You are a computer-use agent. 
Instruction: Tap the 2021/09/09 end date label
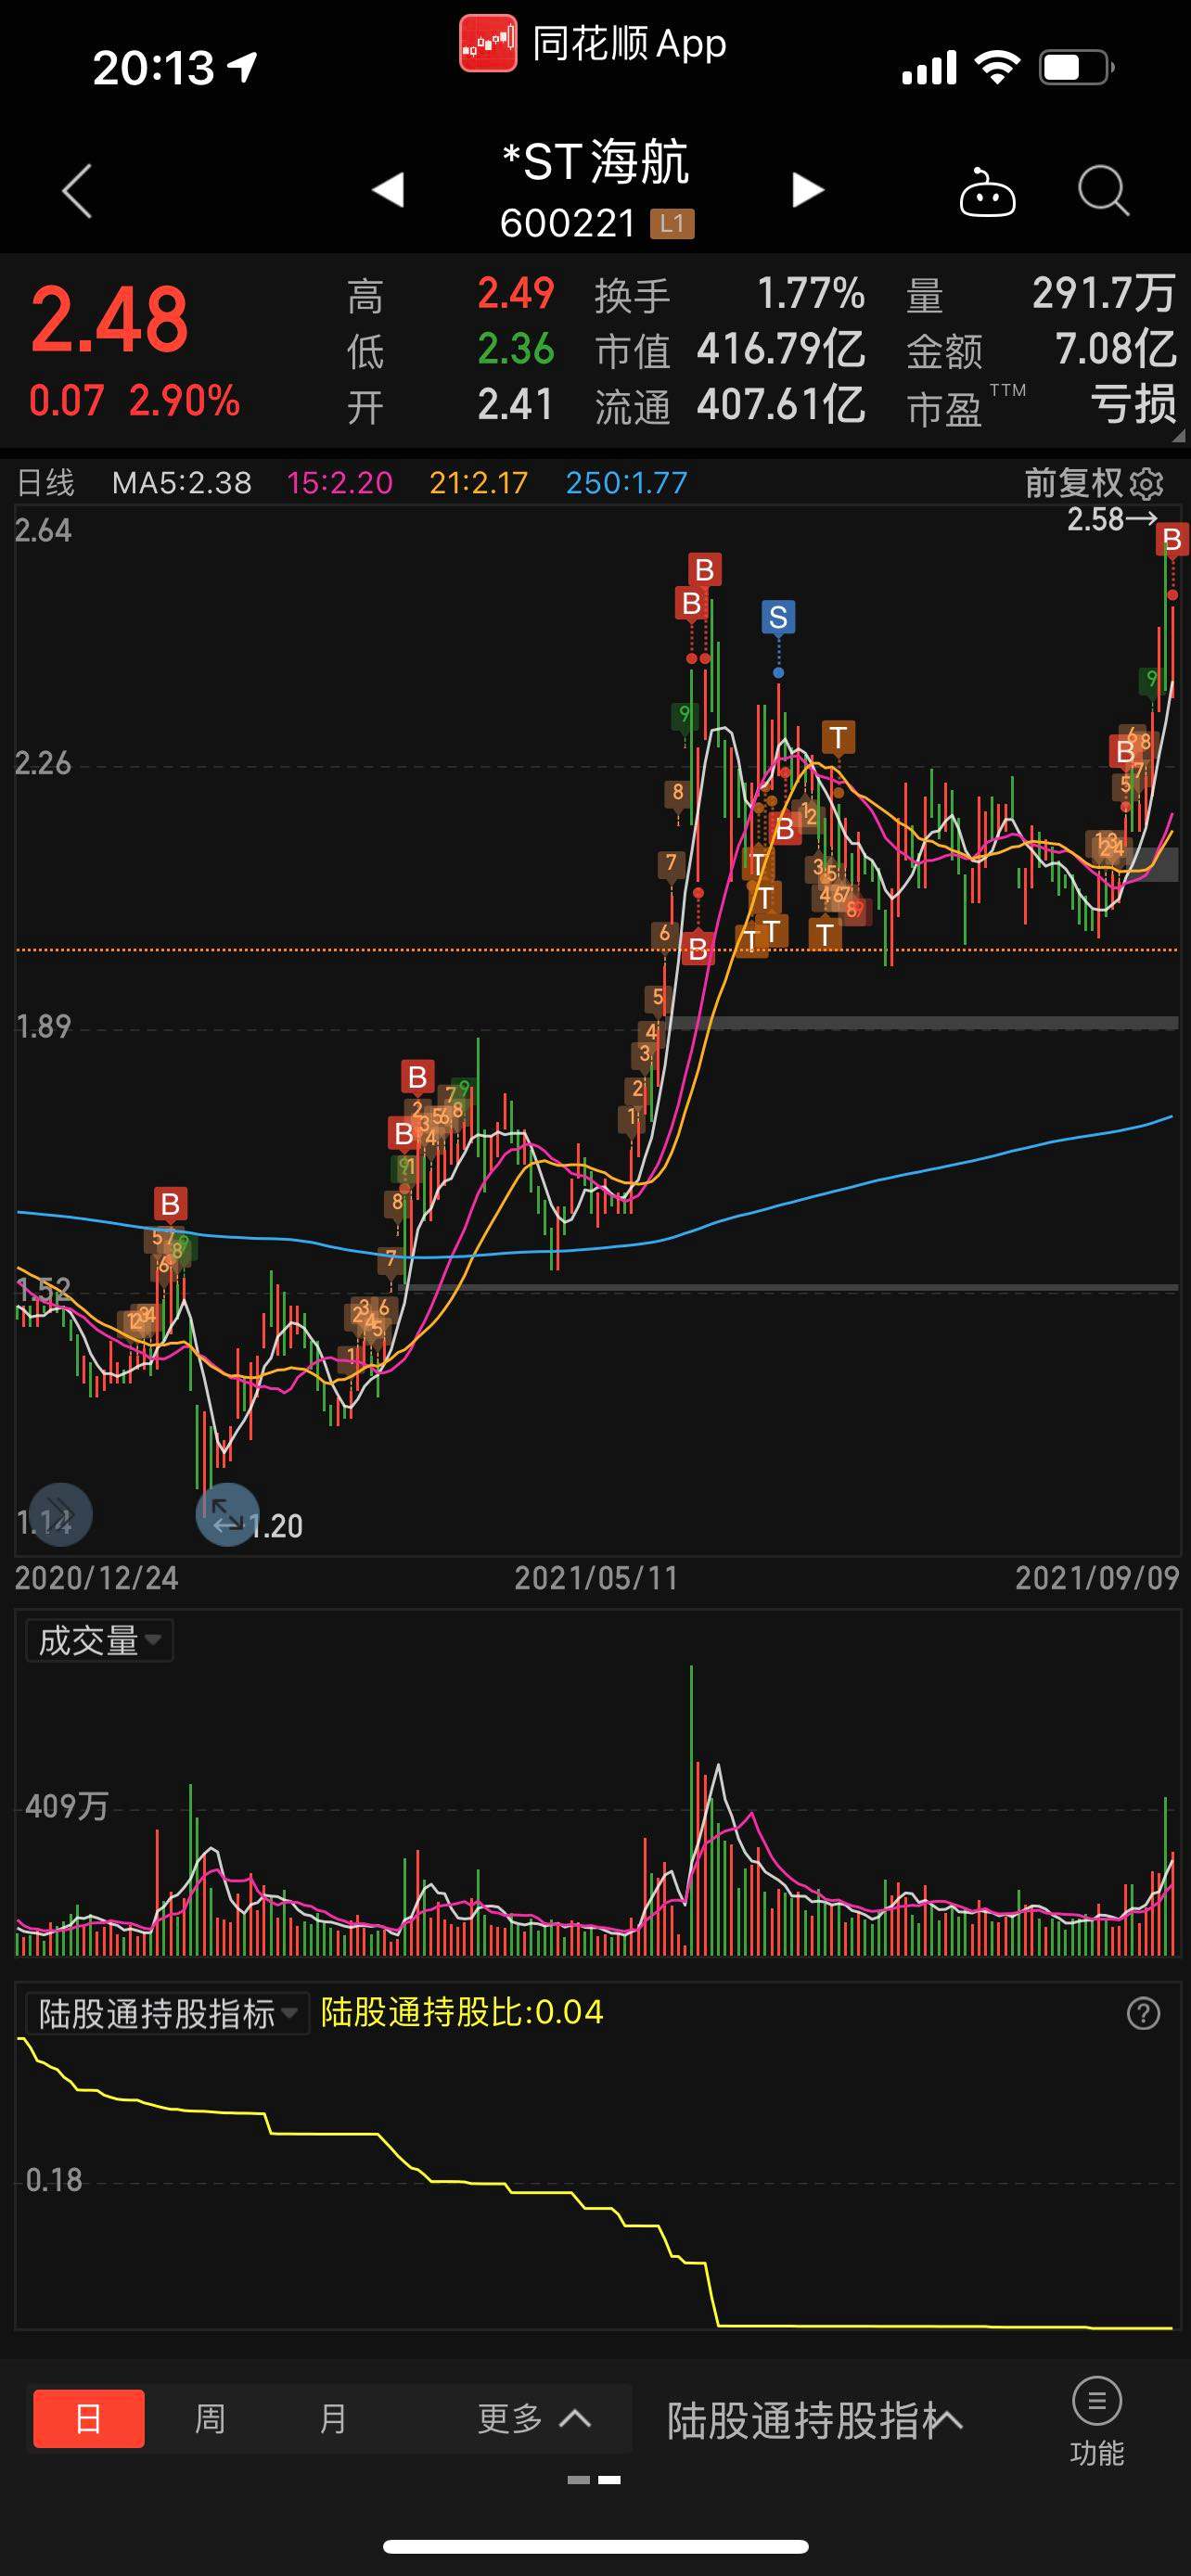(1098, 1578)
